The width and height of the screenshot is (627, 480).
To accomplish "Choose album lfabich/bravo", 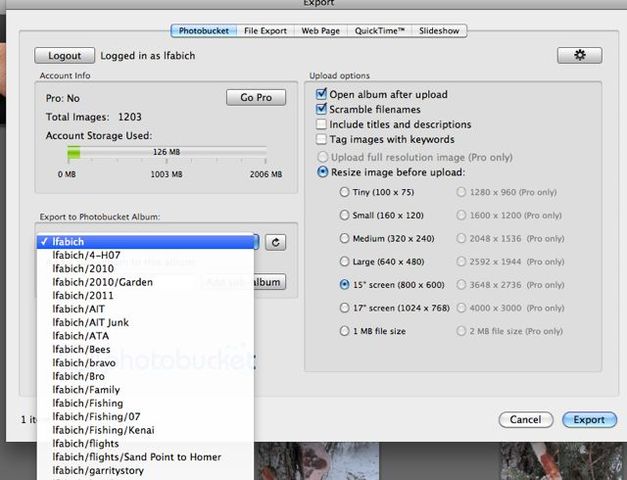I will point(146,363).
